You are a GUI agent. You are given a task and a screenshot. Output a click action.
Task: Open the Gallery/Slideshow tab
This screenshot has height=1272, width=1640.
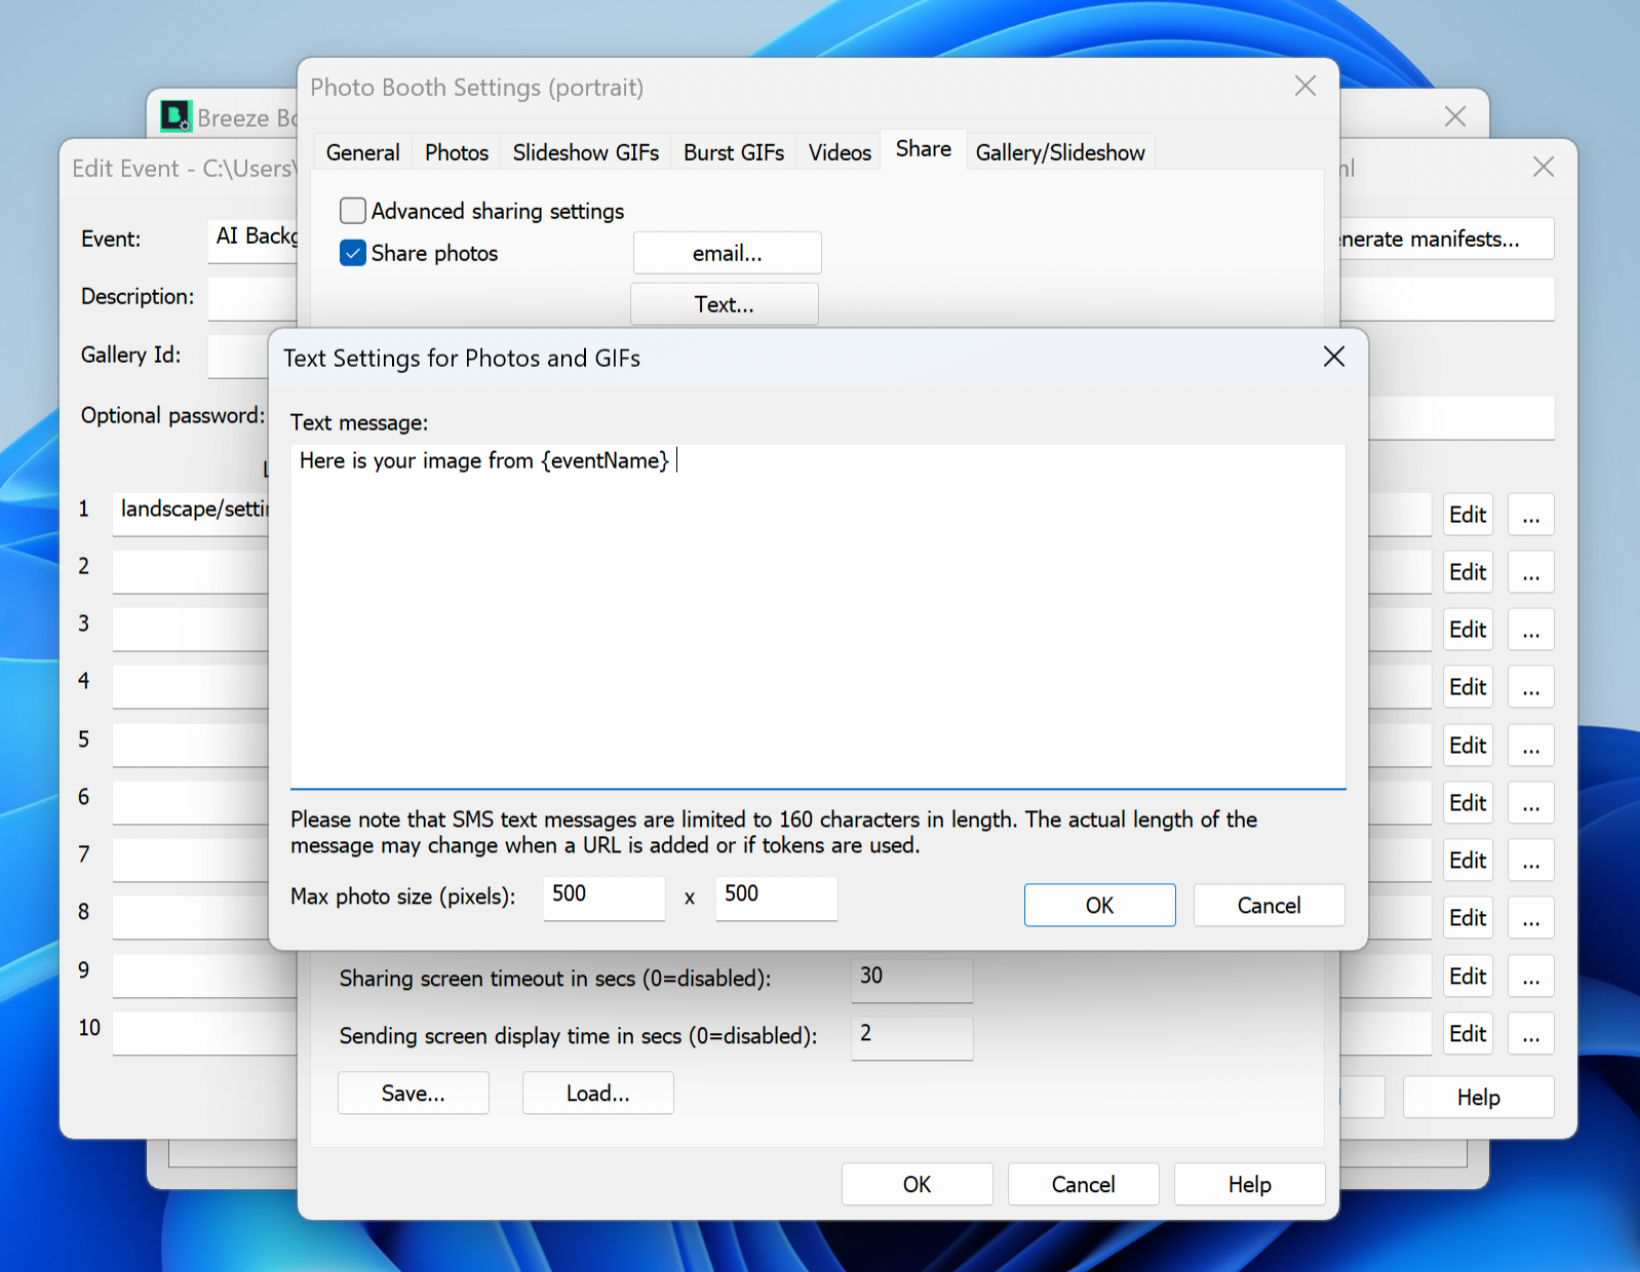(1059, 153)
